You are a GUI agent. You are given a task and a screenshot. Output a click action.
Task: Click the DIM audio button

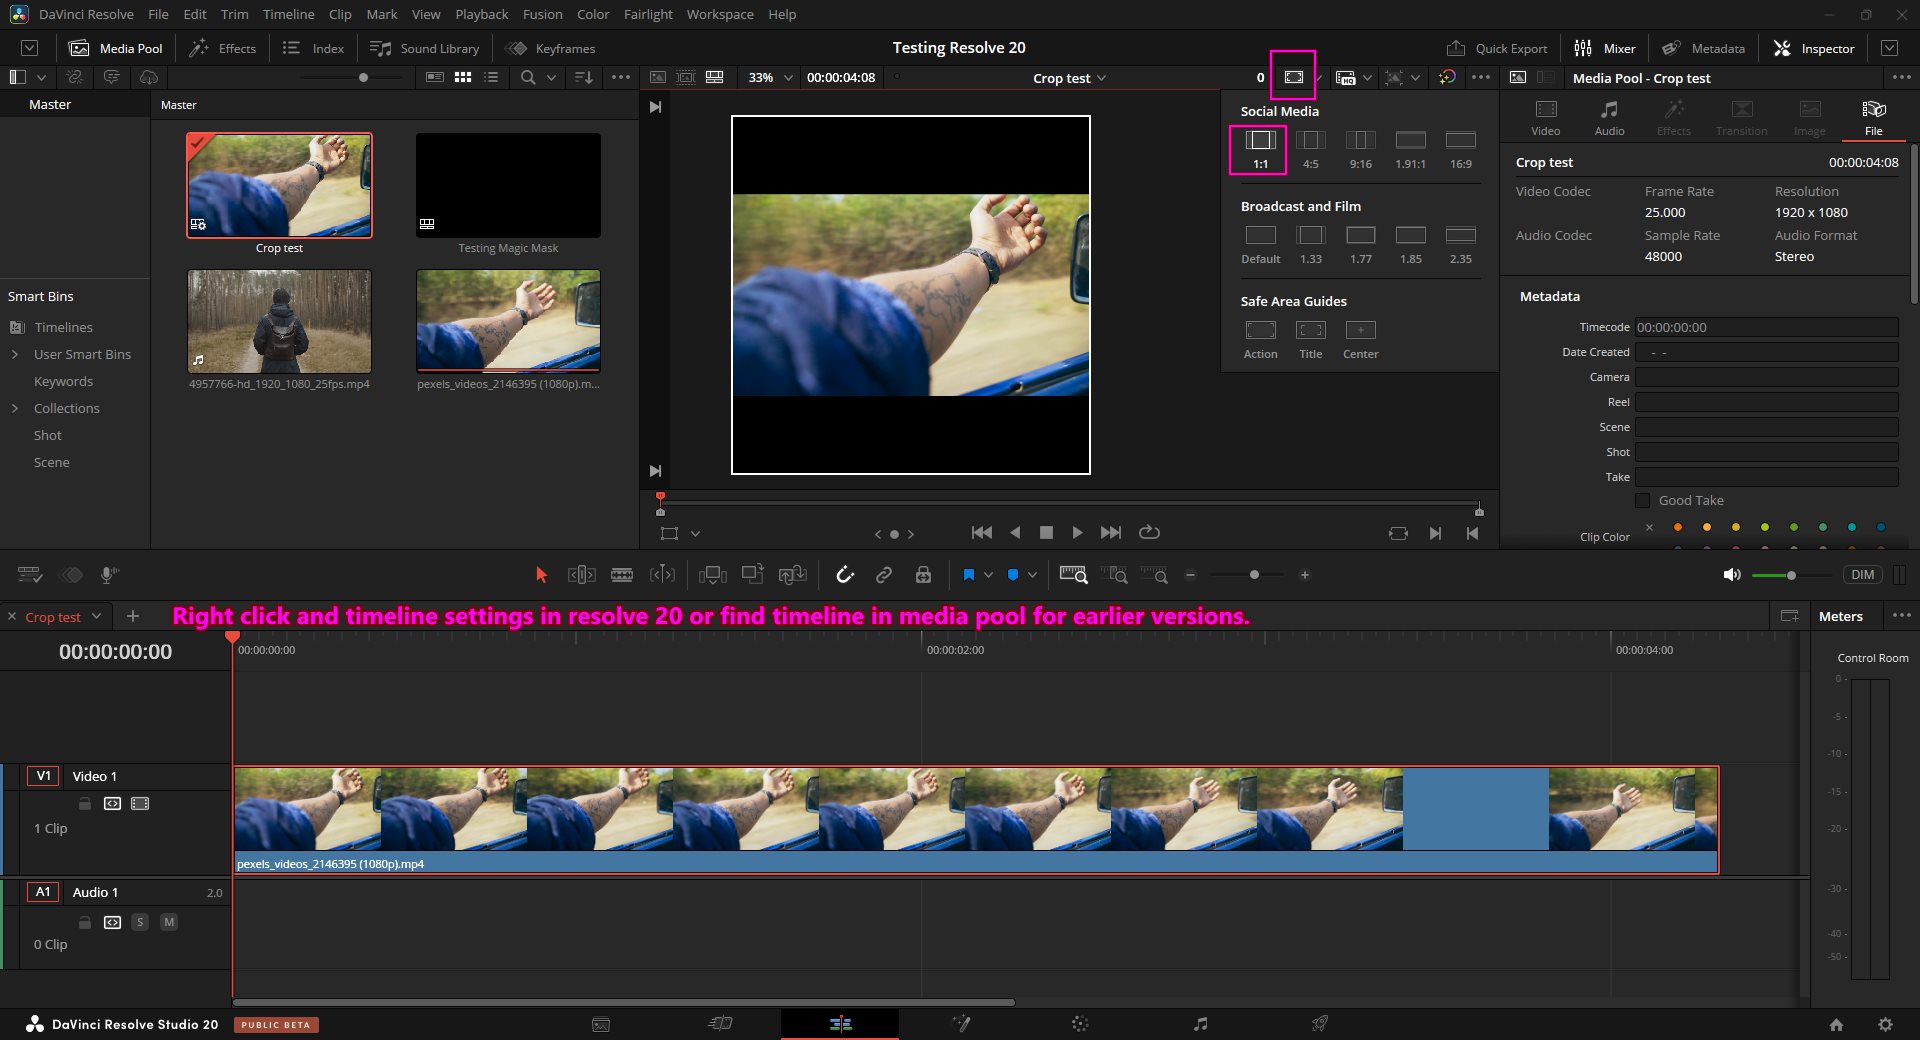pyautogui.click(x=1862, y=575)
